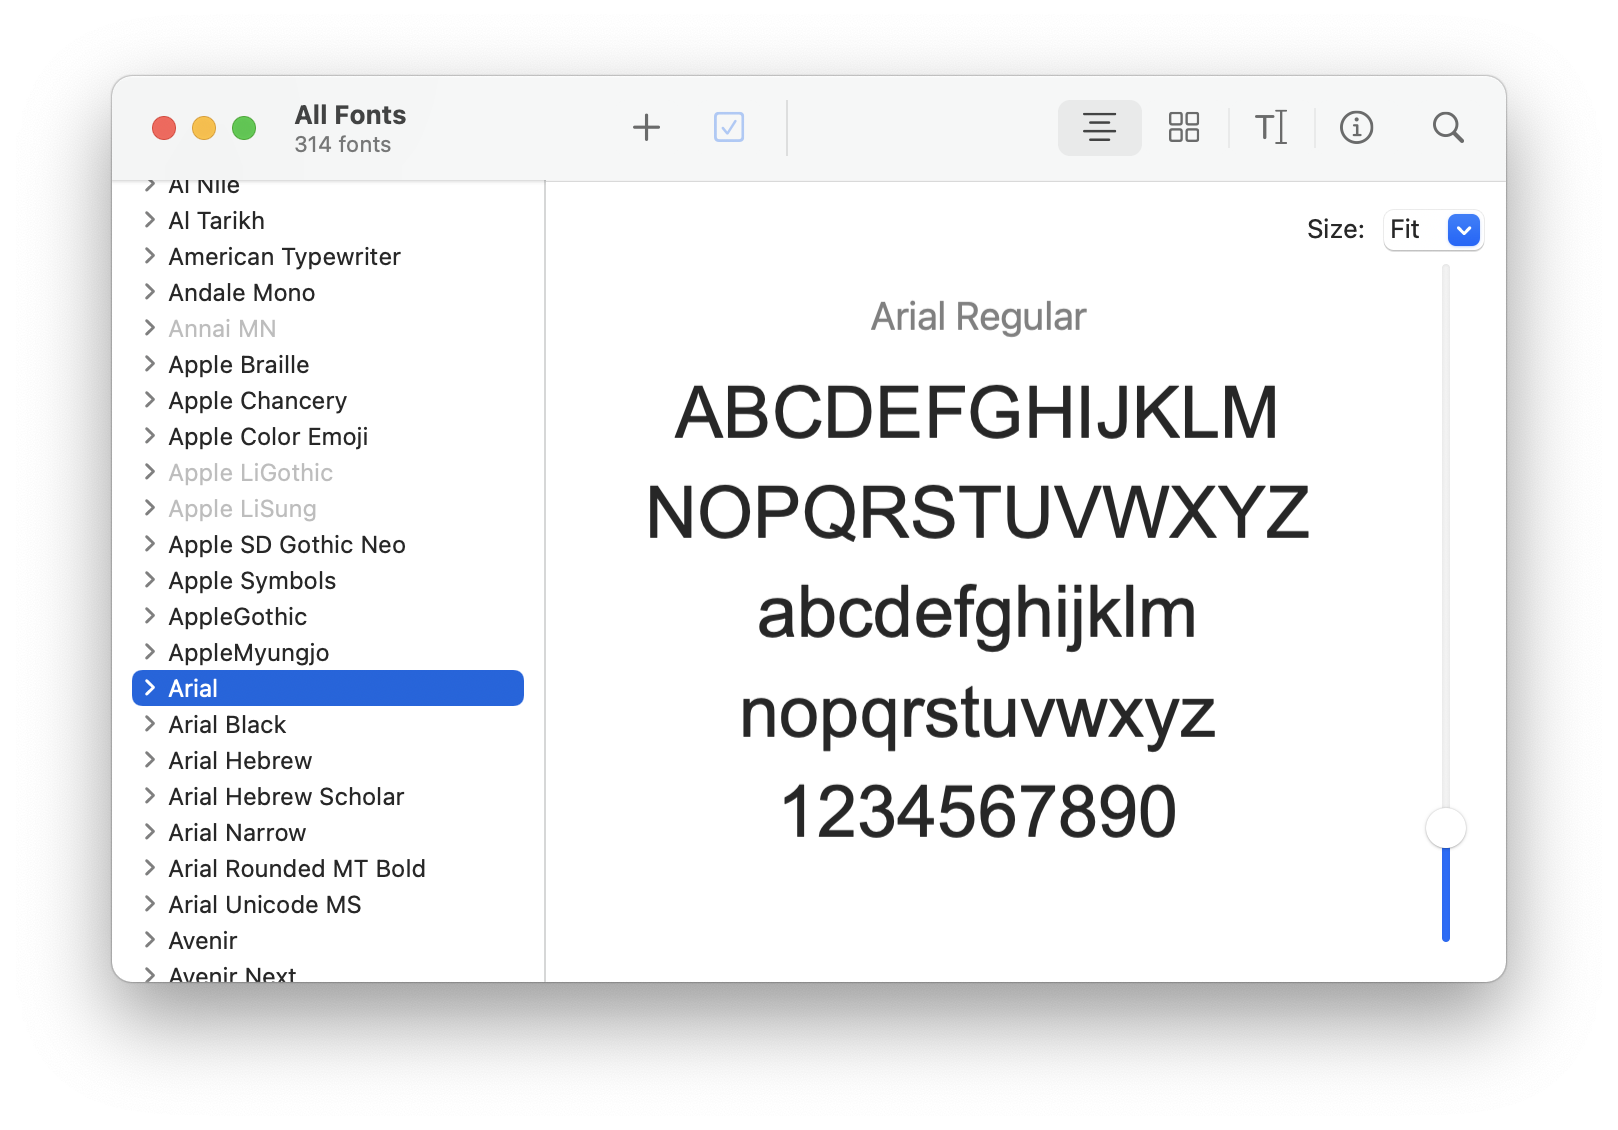
Task: Click the font size slider knob
Action: pos(1446,828)
